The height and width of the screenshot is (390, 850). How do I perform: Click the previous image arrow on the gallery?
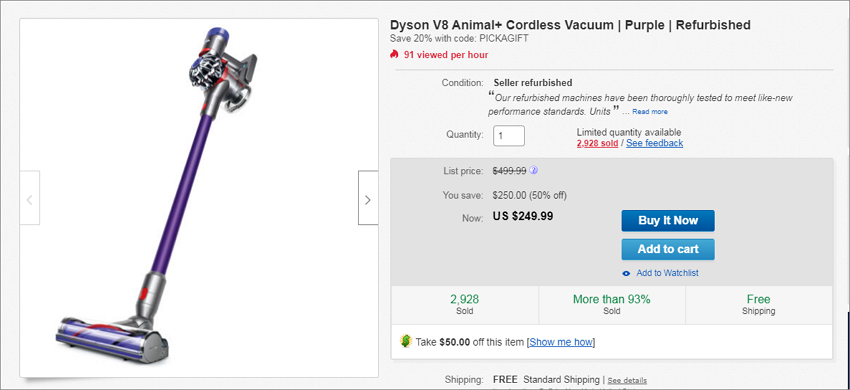[x=30, y=197]
